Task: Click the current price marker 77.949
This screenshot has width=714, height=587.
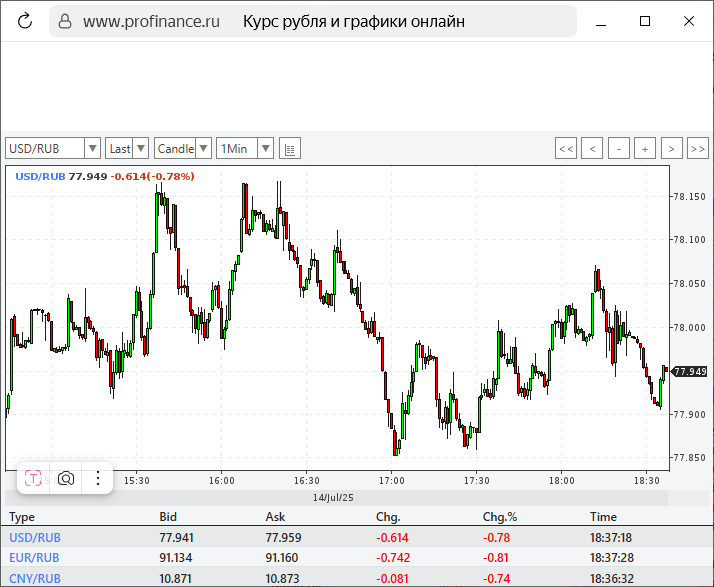Action: [689, 371]
